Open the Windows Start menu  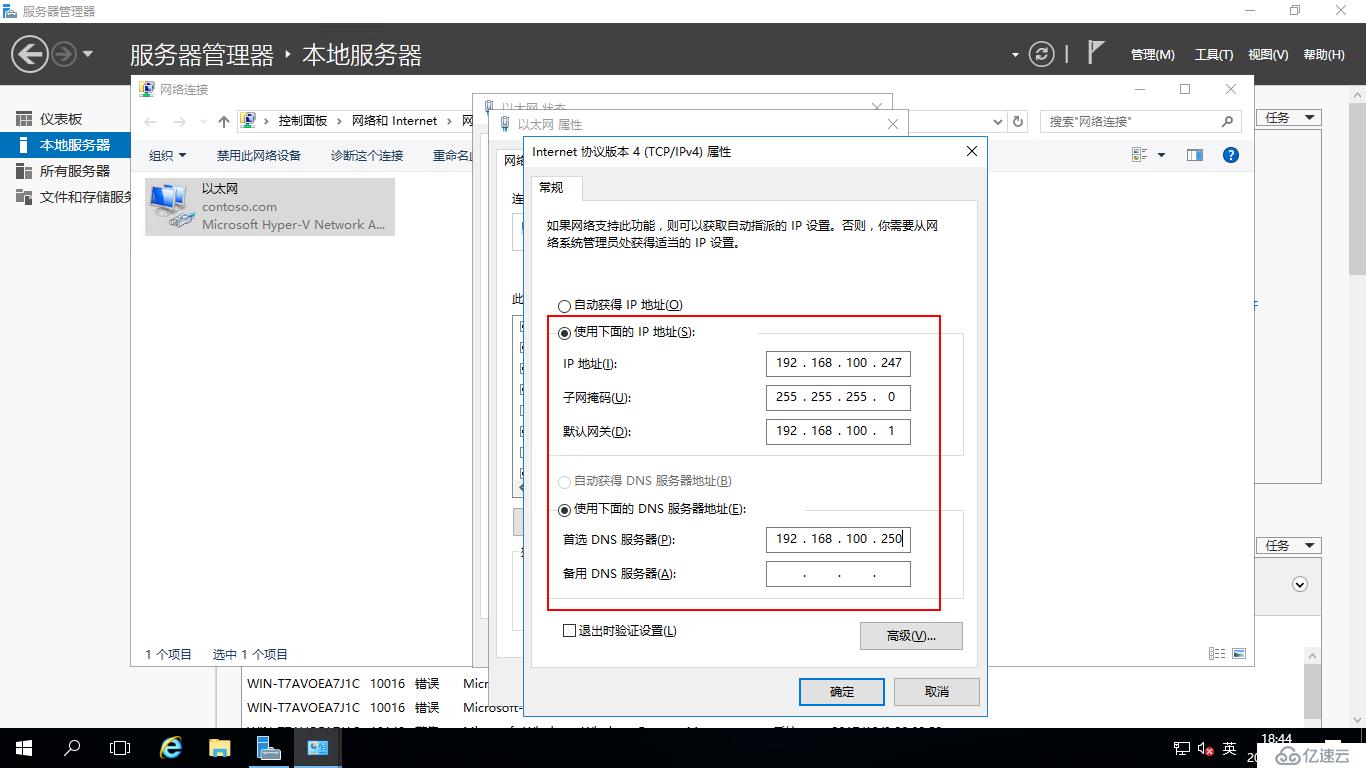tap(24, 748)
